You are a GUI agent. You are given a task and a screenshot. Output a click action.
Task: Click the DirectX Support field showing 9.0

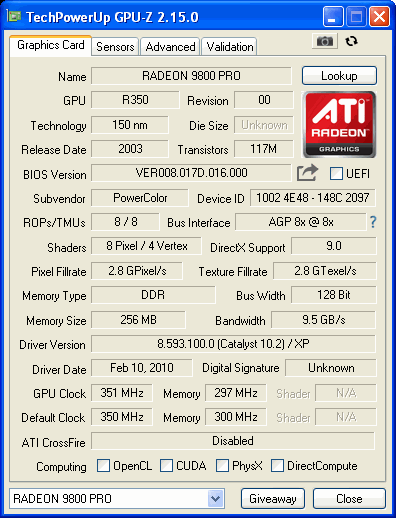pyautogui.click(x=334, y=246)
